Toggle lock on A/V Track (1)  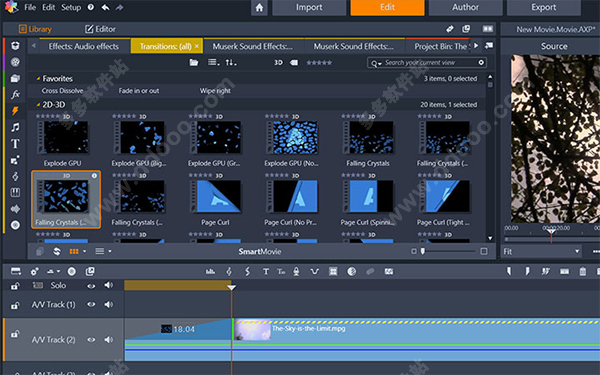click(15, 305)
